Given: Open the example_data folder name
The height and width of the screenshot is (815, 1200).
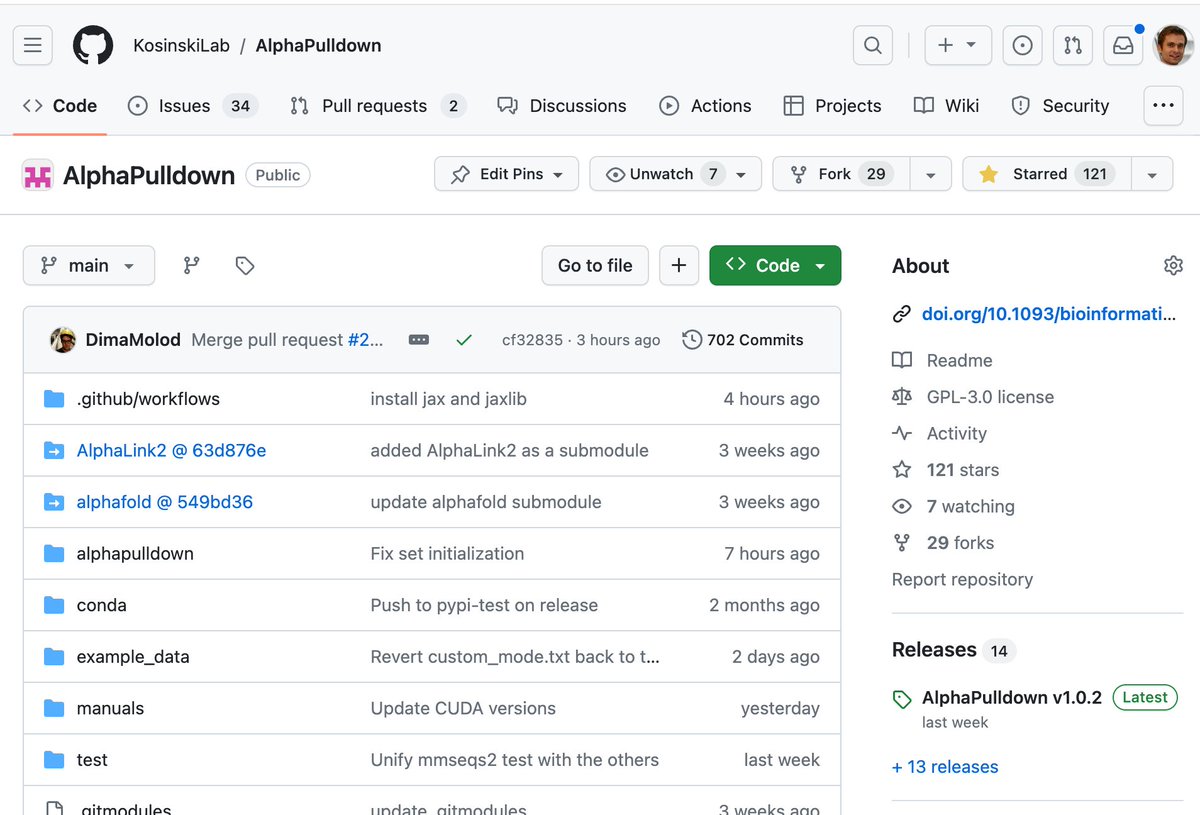Looking at the screenshot, I should tap(133, 657).
